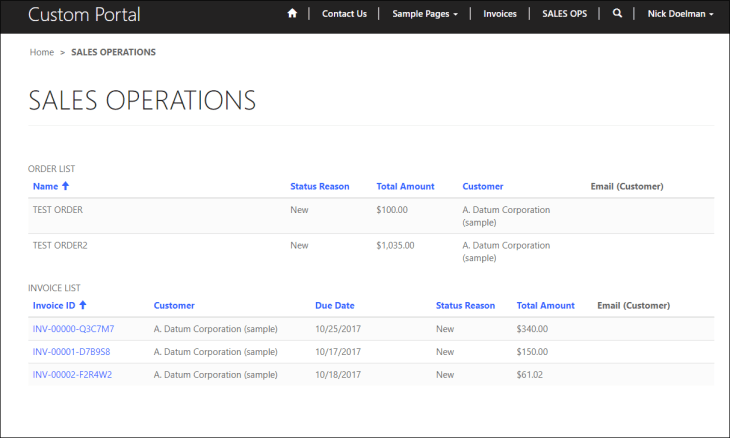Open invoice INV-00000-Q3C7M7
Image resolution: width=730 pixels, height=438 pixels.
coord(73,328)
